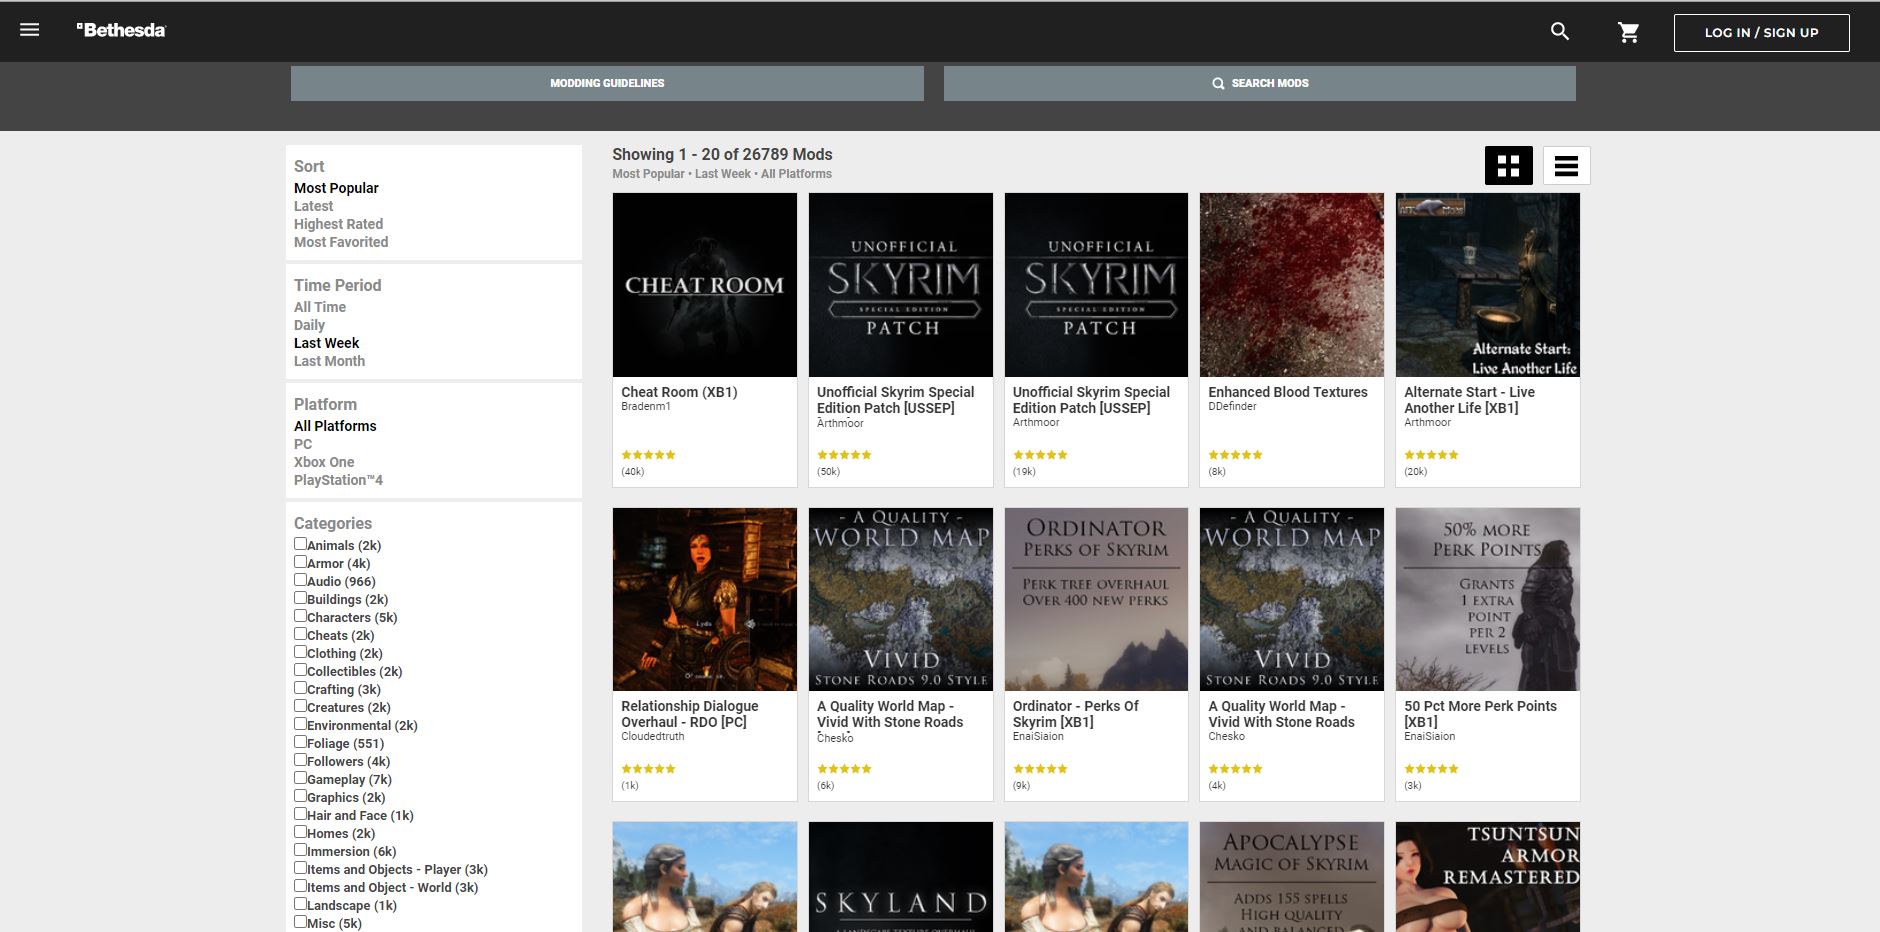
Task: Tick the Cheats category checkbox
Action: tap(300, 634)
